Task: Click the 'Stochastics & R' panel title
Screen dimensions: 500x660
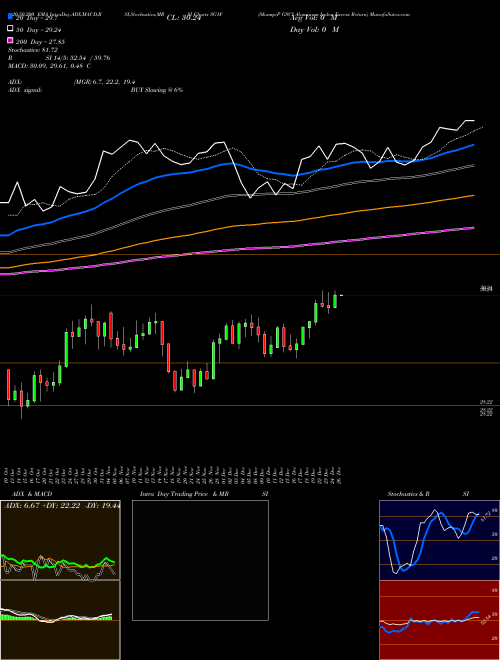Action: coord(408,494)
